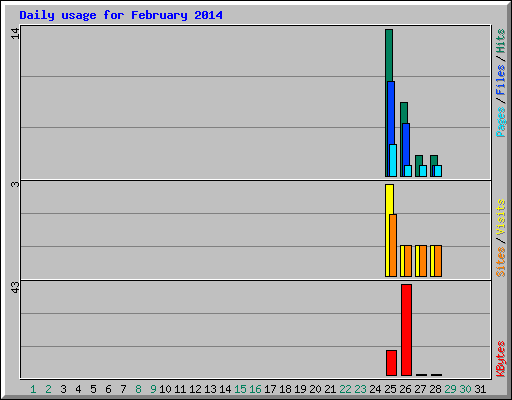The width and height of the screenshot is (512, 400).
Task: Click the 'Daily usage for February 2014' title
Action: point(121,15)
